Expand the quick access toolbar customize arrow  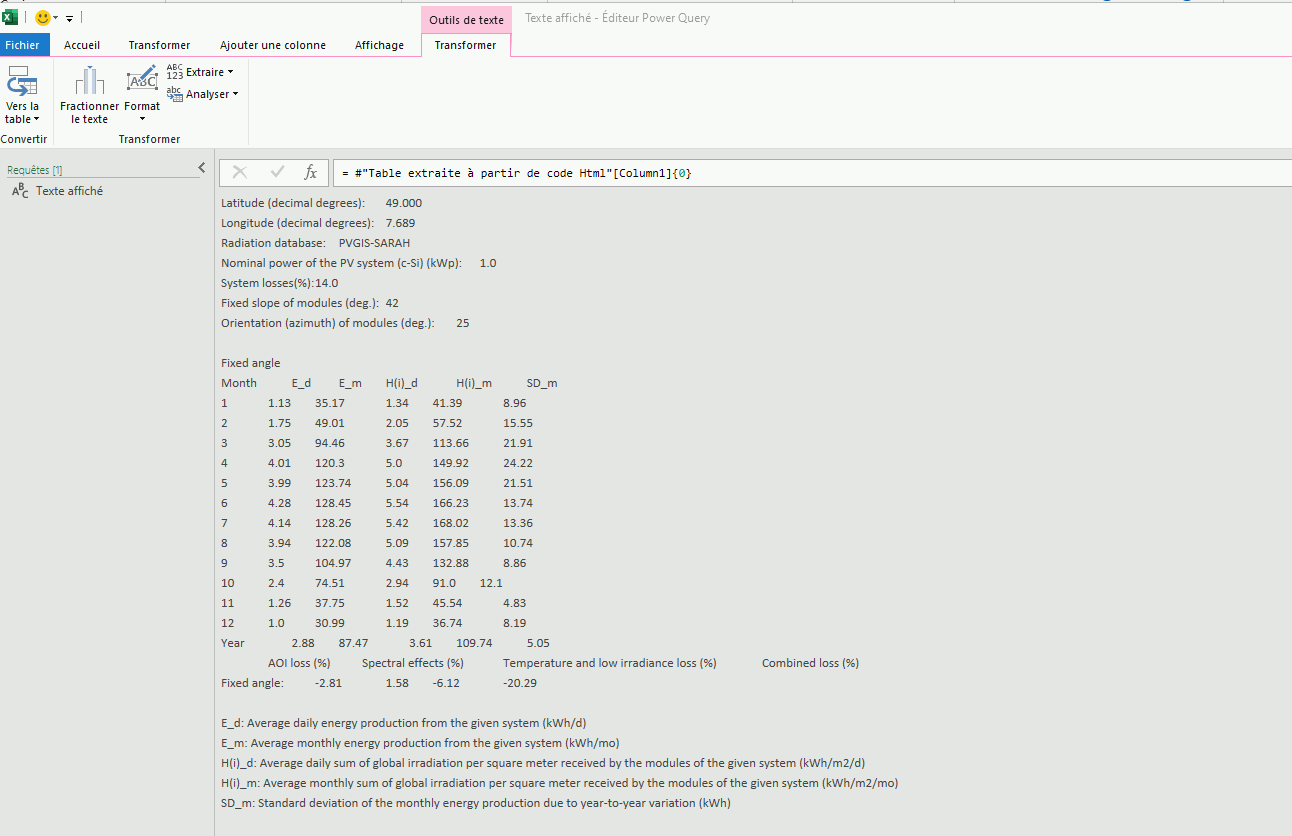69,19
